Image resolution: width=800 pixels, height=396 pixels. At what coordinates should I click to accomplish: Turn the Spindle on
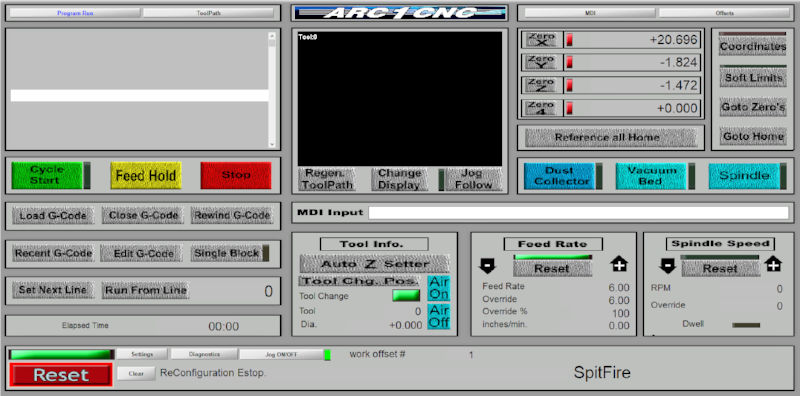click(x=744, y=176)
